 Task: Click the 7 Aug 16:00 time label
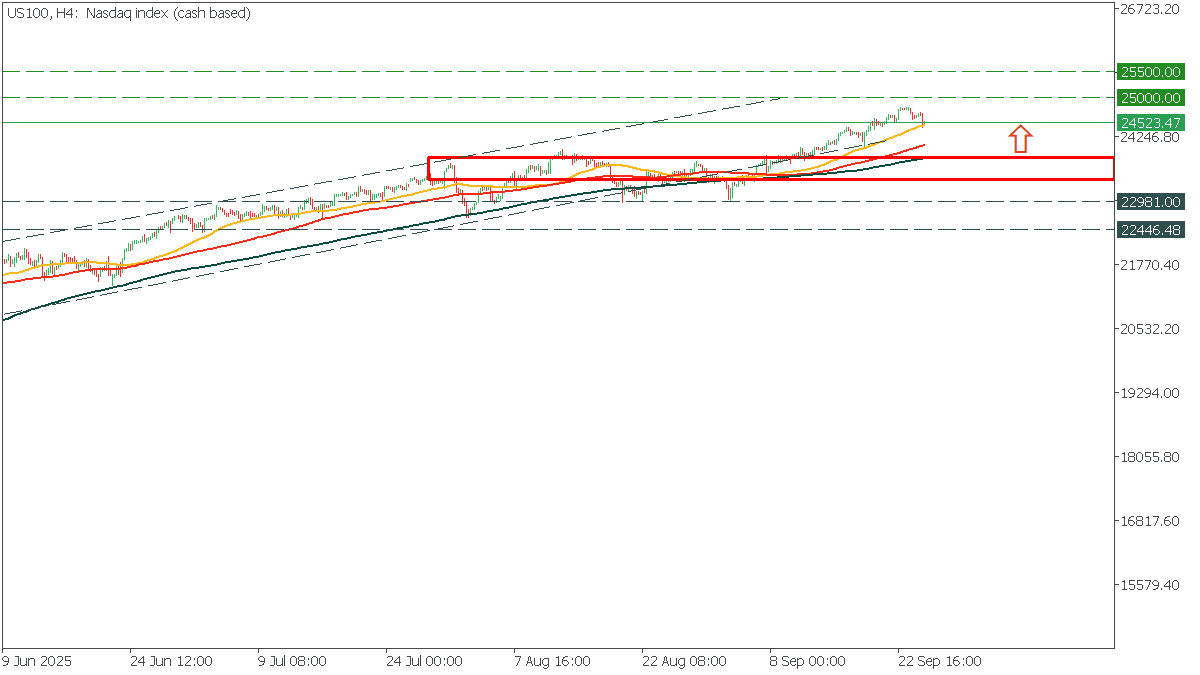(552, 661)
